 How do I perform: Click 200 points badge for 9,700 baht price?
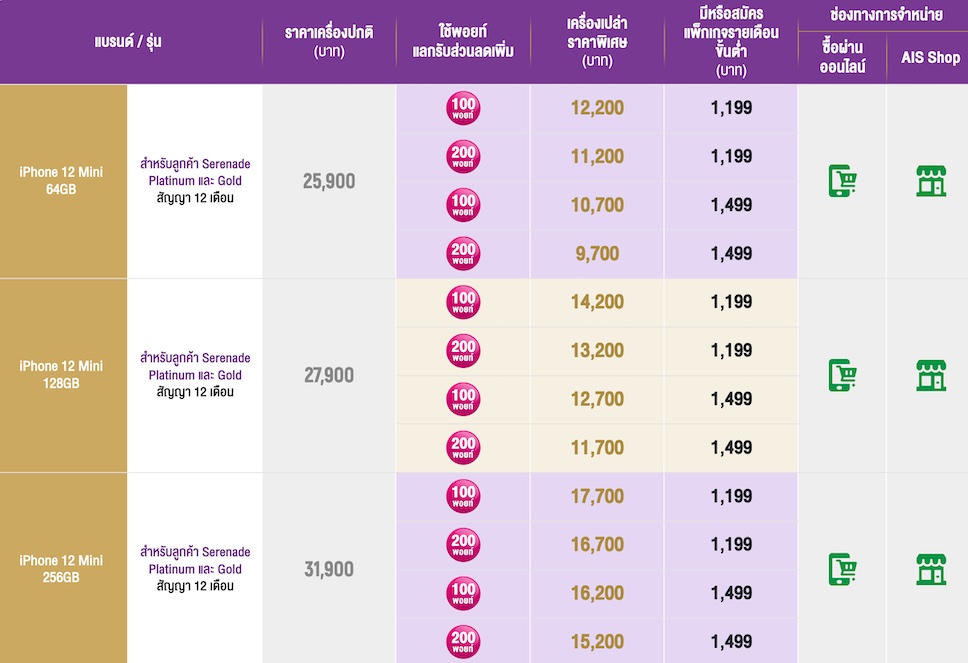tap(463, 254)
